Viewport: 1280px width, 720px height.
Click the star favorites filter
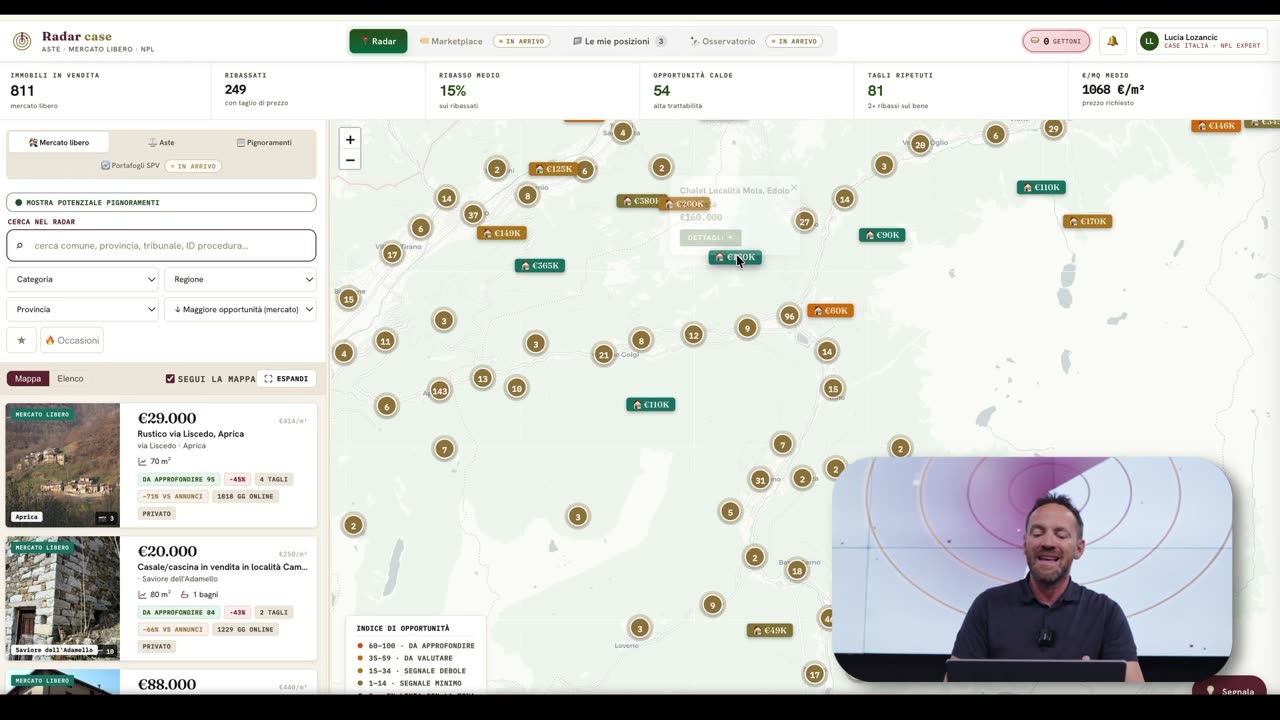click(21, 340)
